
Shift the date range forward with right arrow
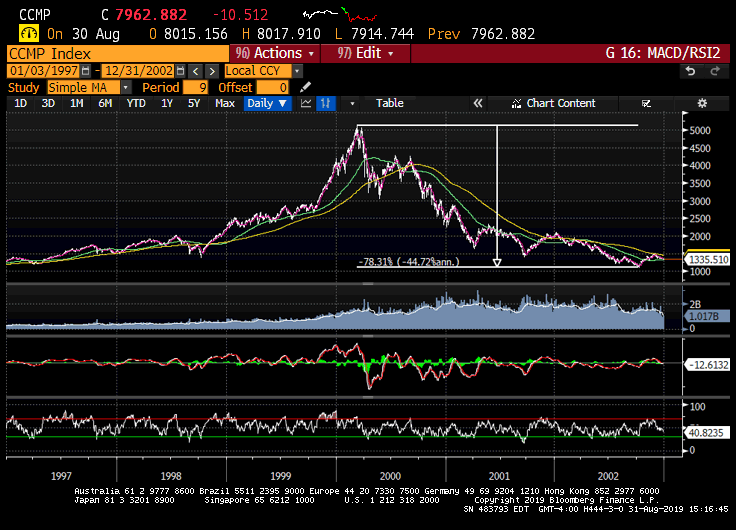pyautogui.click(x=212, y=71)
